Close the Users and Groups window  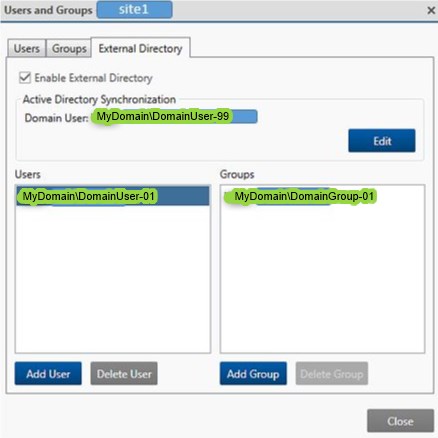click(431, 10)
